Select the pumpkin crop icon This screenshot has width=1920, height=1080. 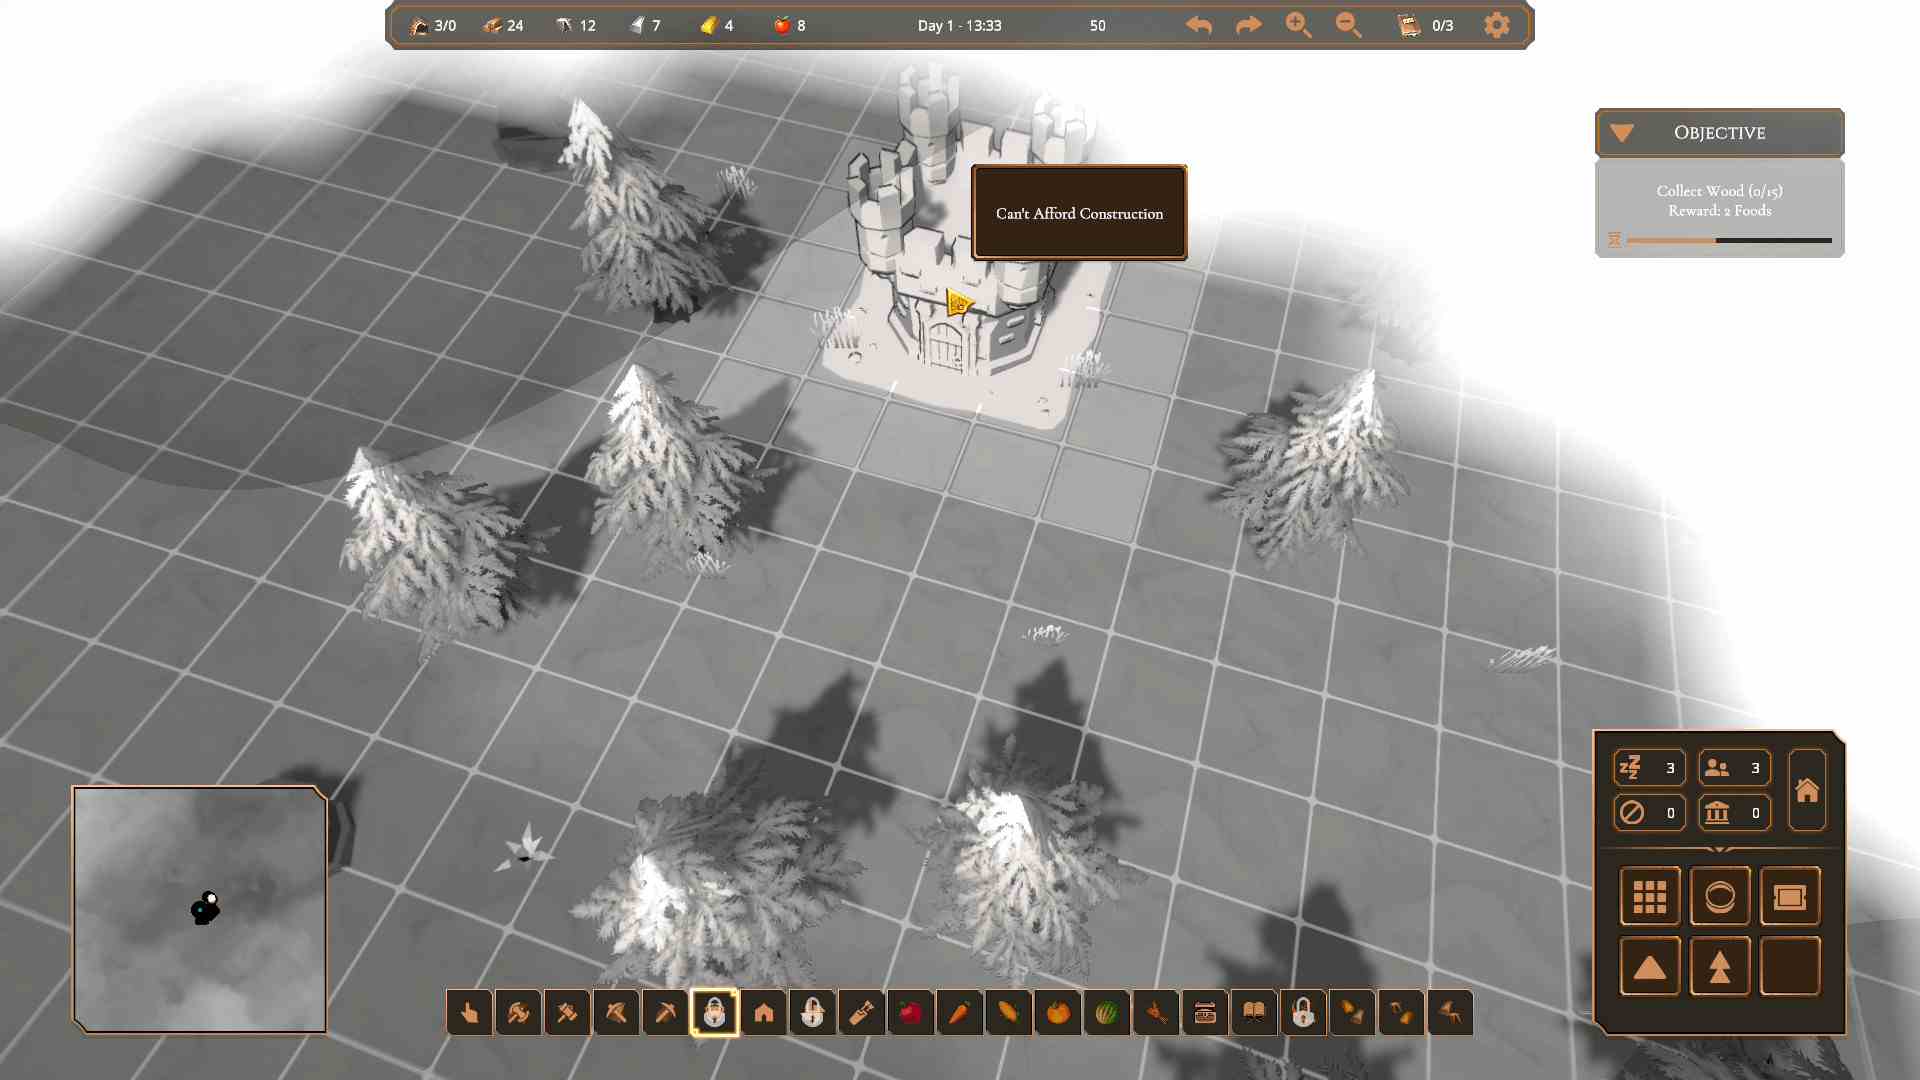point(1057,1013)
